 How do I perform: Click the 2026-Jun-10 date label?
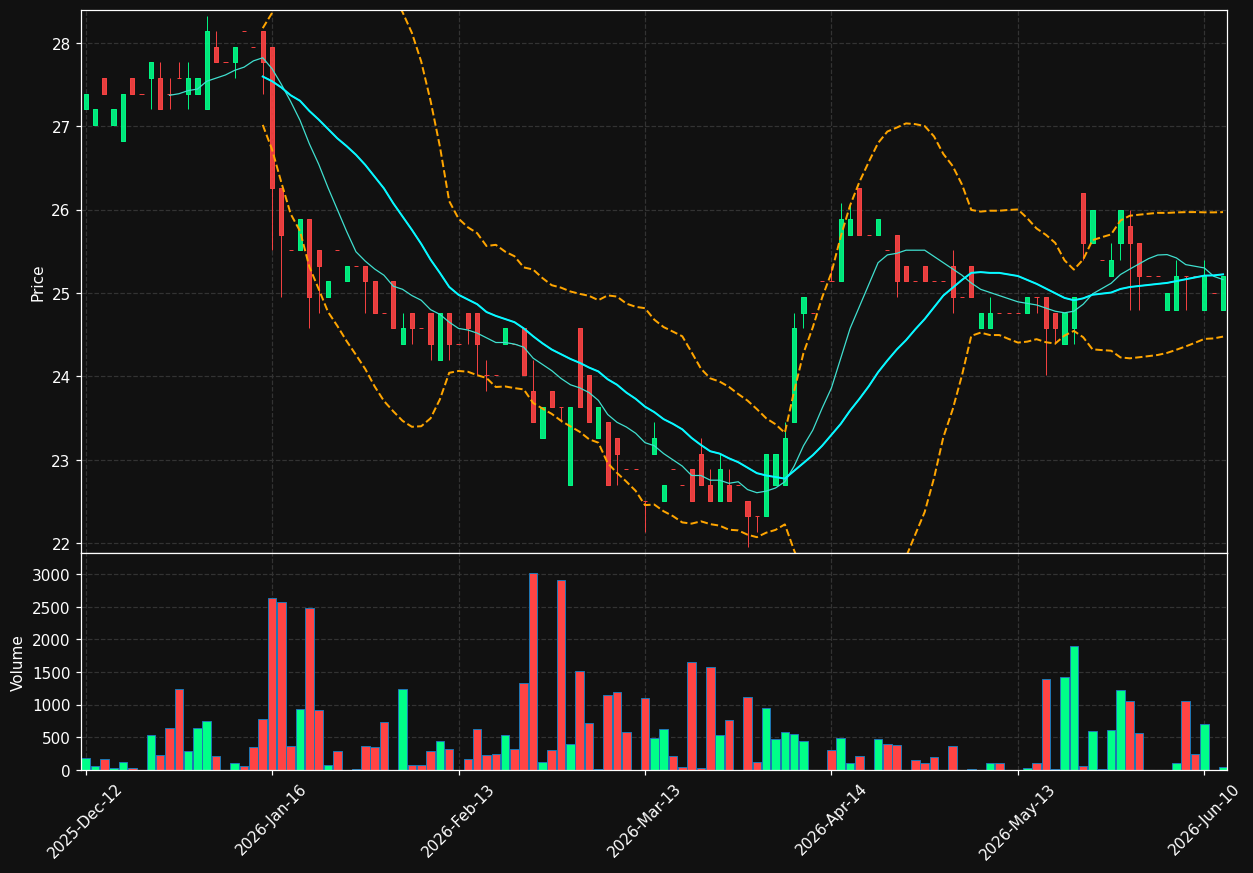(1204, 820)
